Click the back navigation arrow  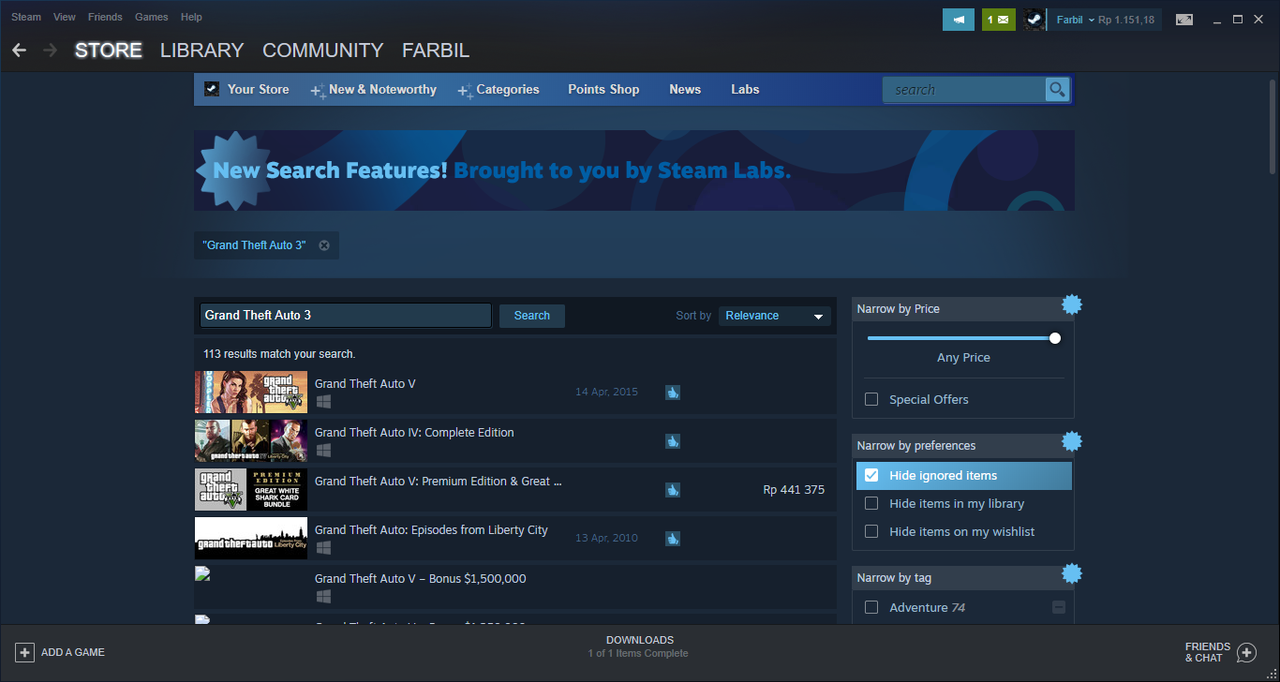[19, 50]
